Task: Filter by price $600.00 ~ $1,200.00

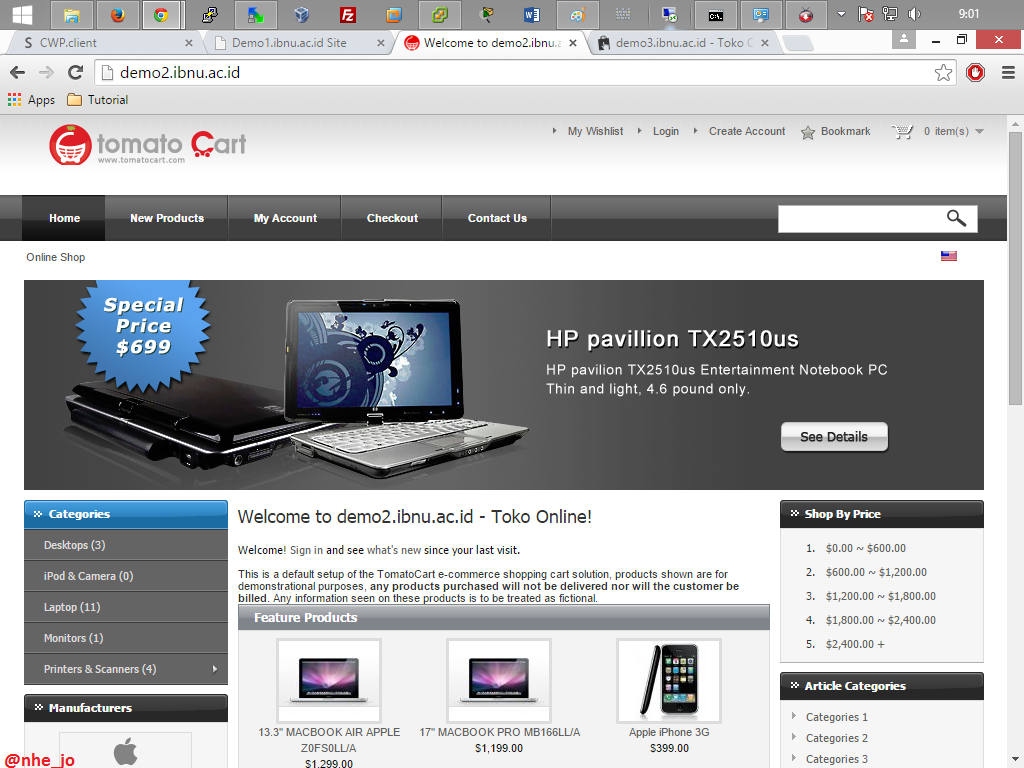Action: [876, 572]
